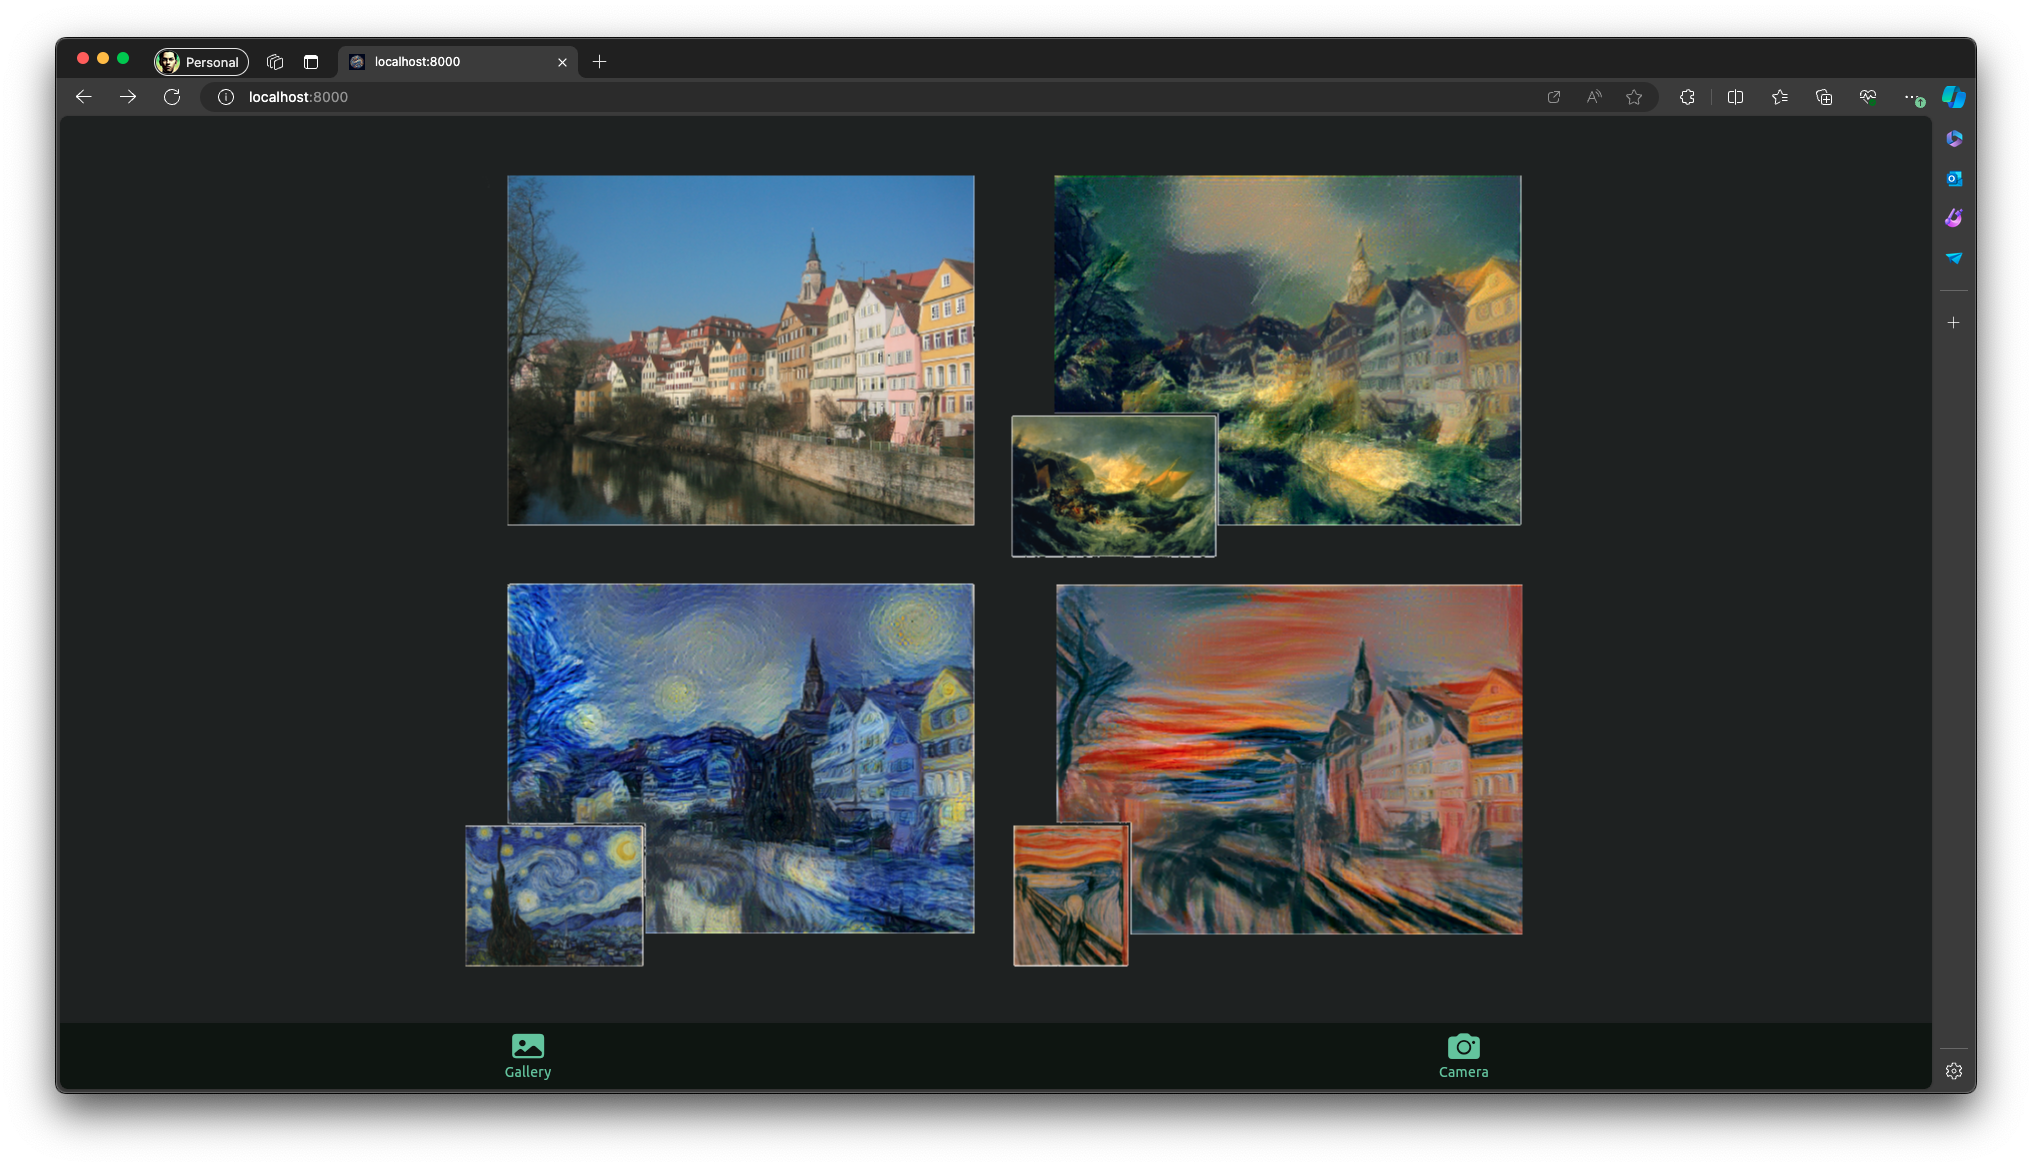Open the Camera tab
This screenshot has width=2032, height=1167.
click(x=1463, y=1056)
